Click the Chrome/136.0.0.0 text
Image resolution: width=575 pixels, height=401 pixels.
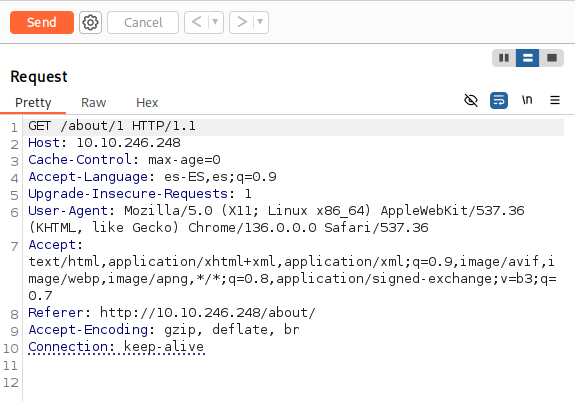pos(252,228)
